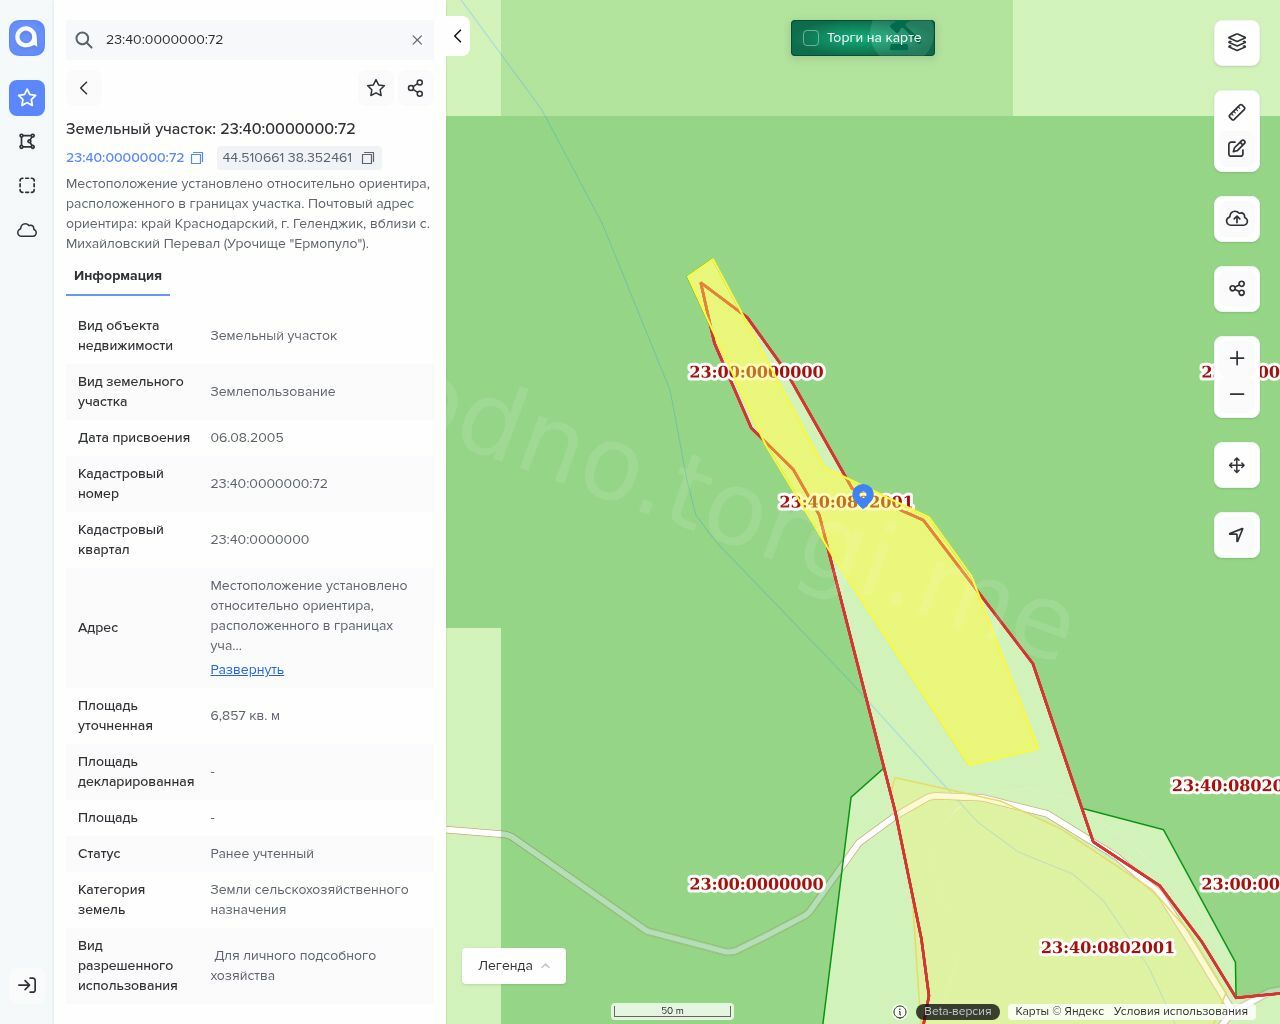Enable the 'Торги на карте' checkbox
The height and width of the screenshot is (1024, 1280).
click(811, 38)
